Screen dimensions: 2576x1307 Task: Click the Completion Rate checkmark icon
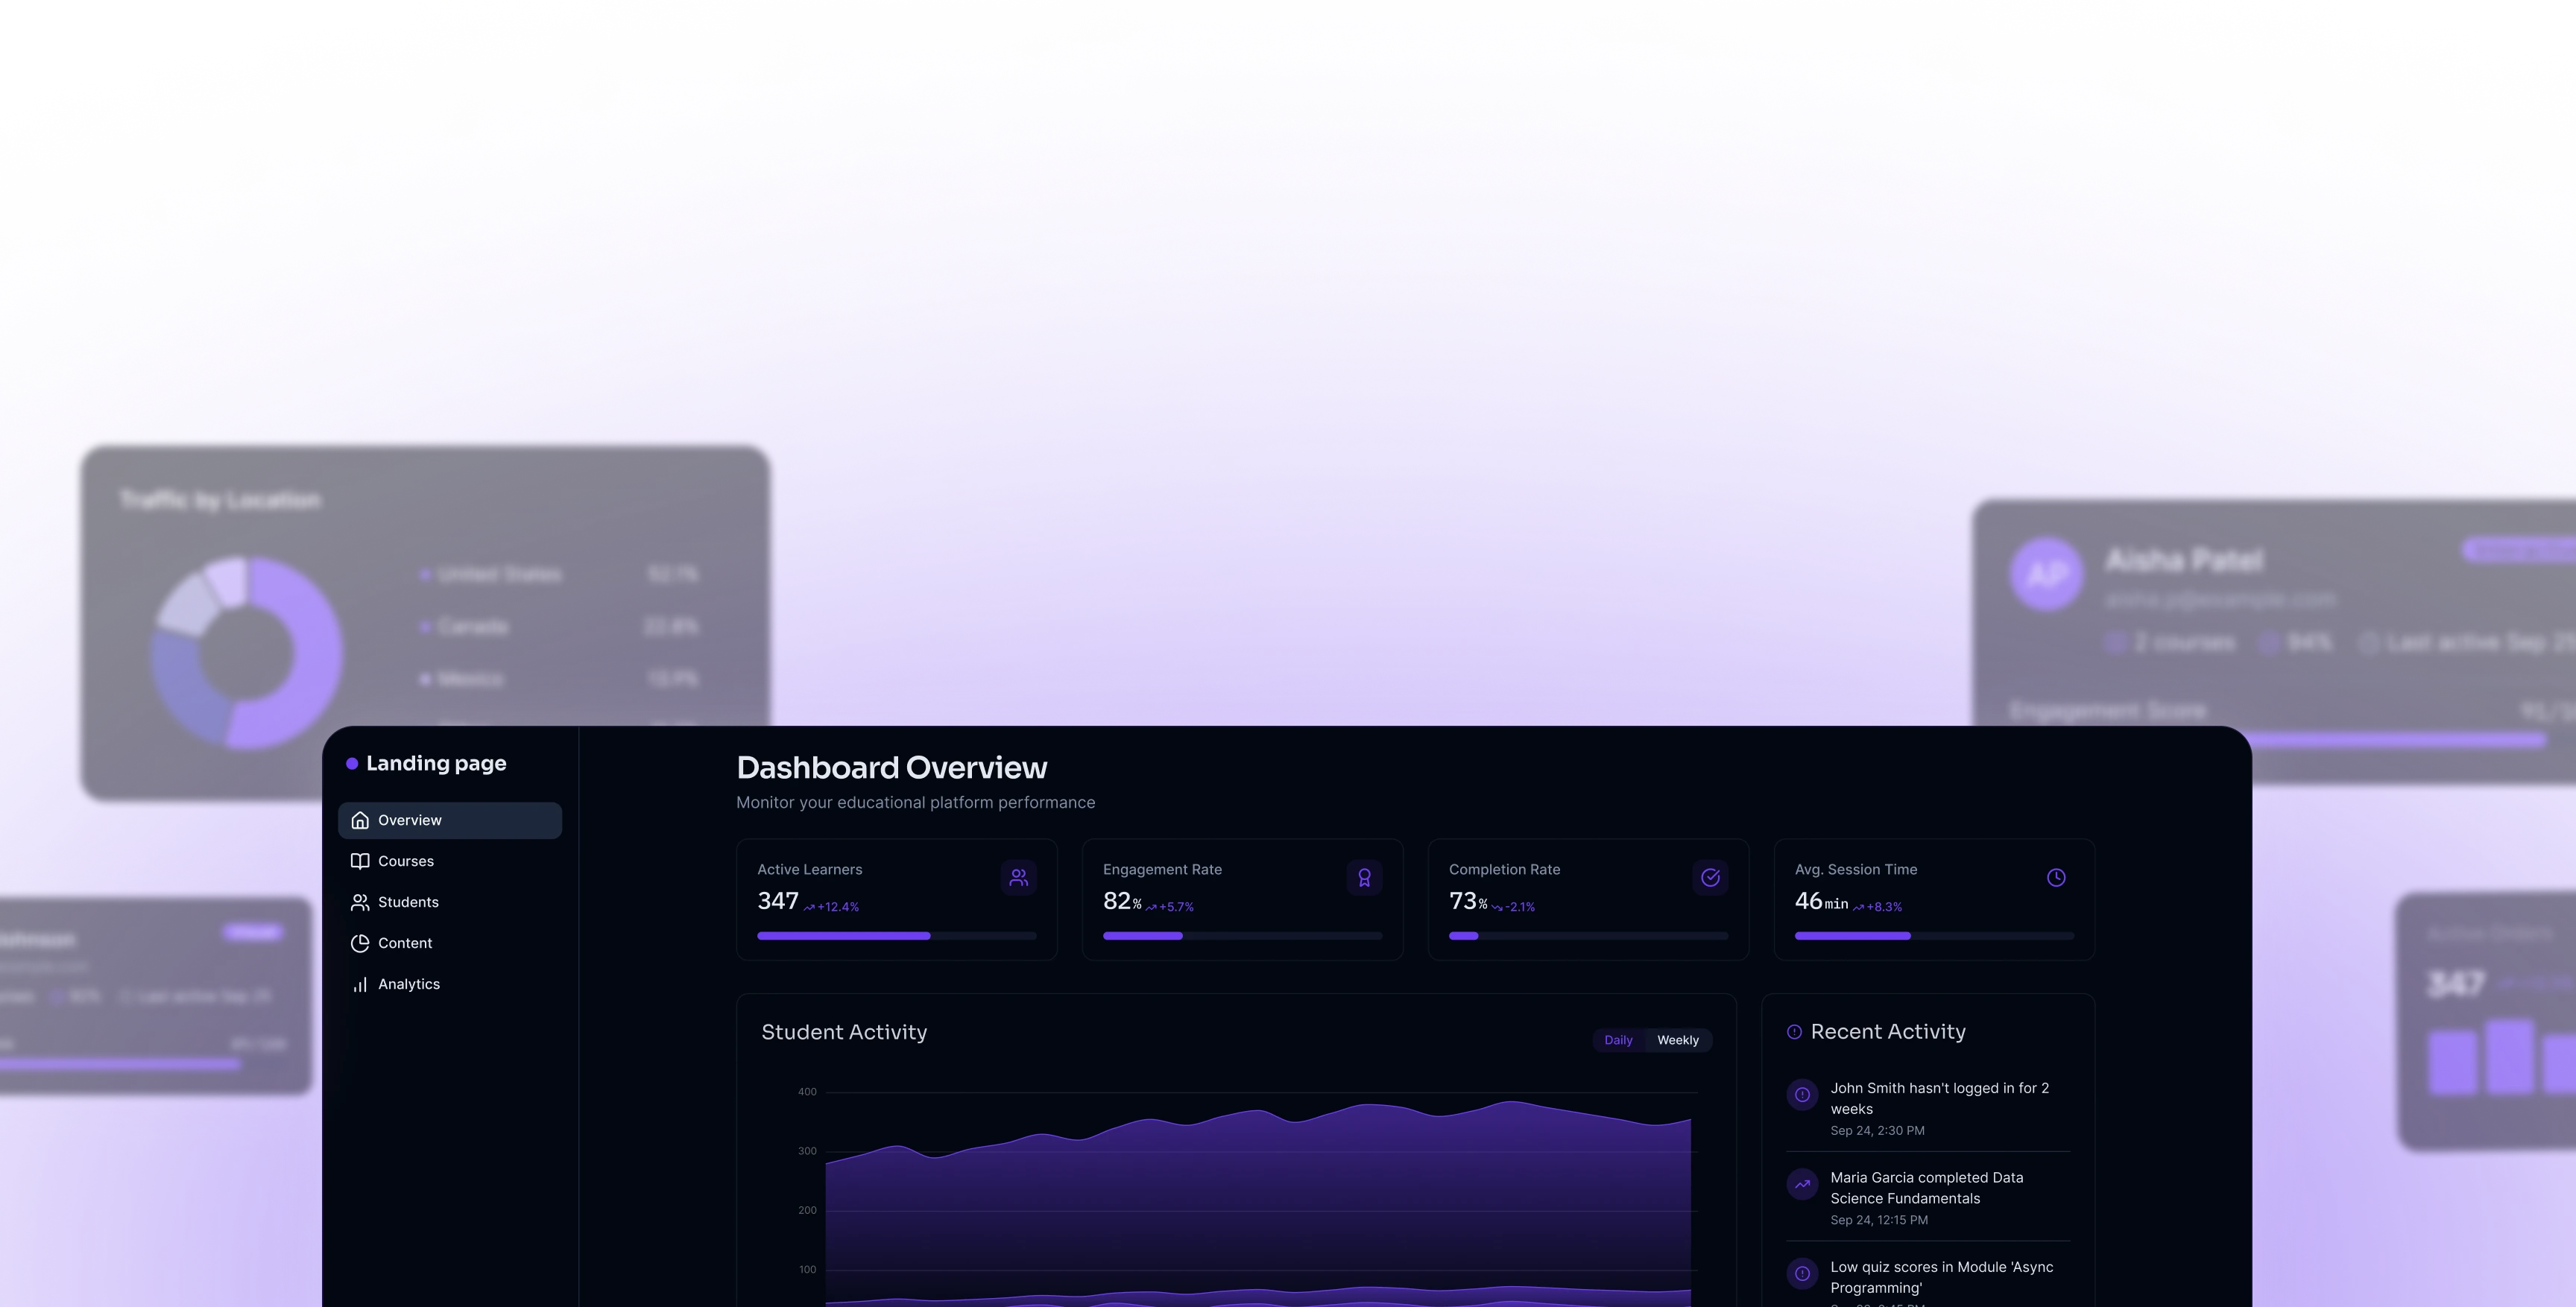(1710, 877)
